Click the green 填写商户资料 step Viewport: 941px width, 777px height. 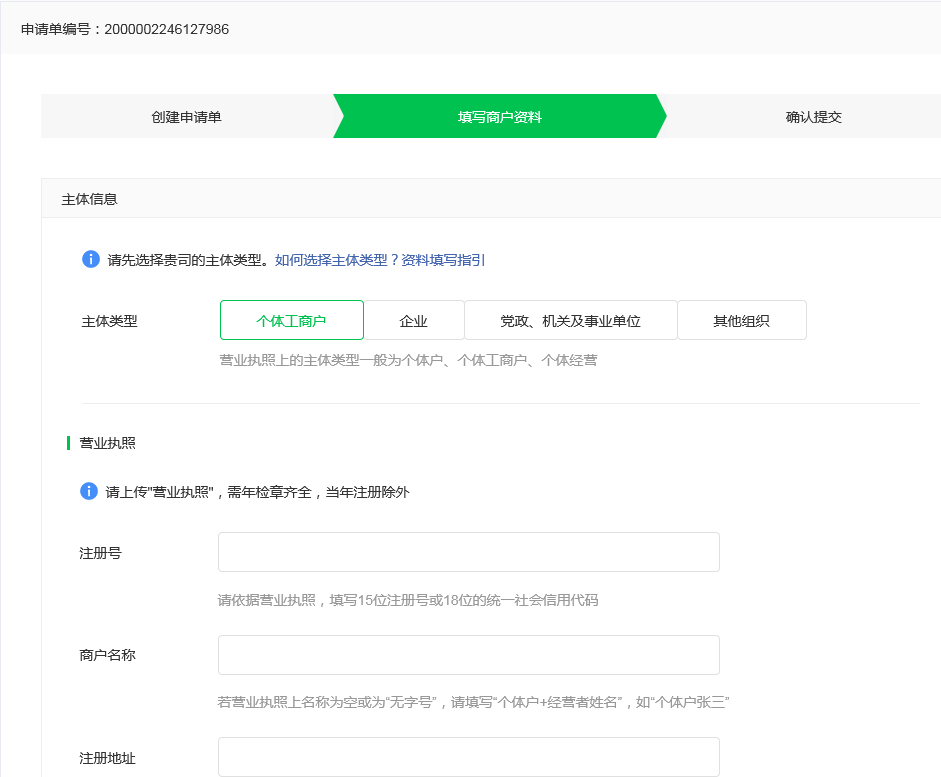pos(499,117)
